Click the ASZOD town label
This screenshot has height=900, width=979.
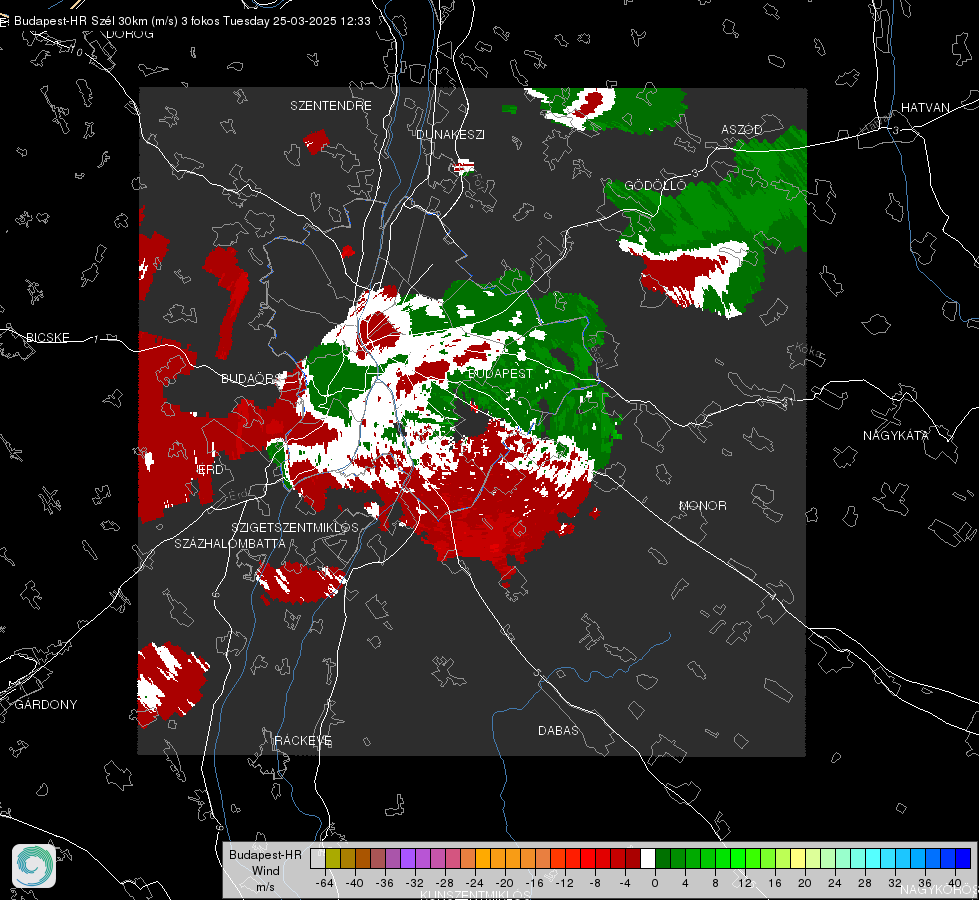click(742, 129)
